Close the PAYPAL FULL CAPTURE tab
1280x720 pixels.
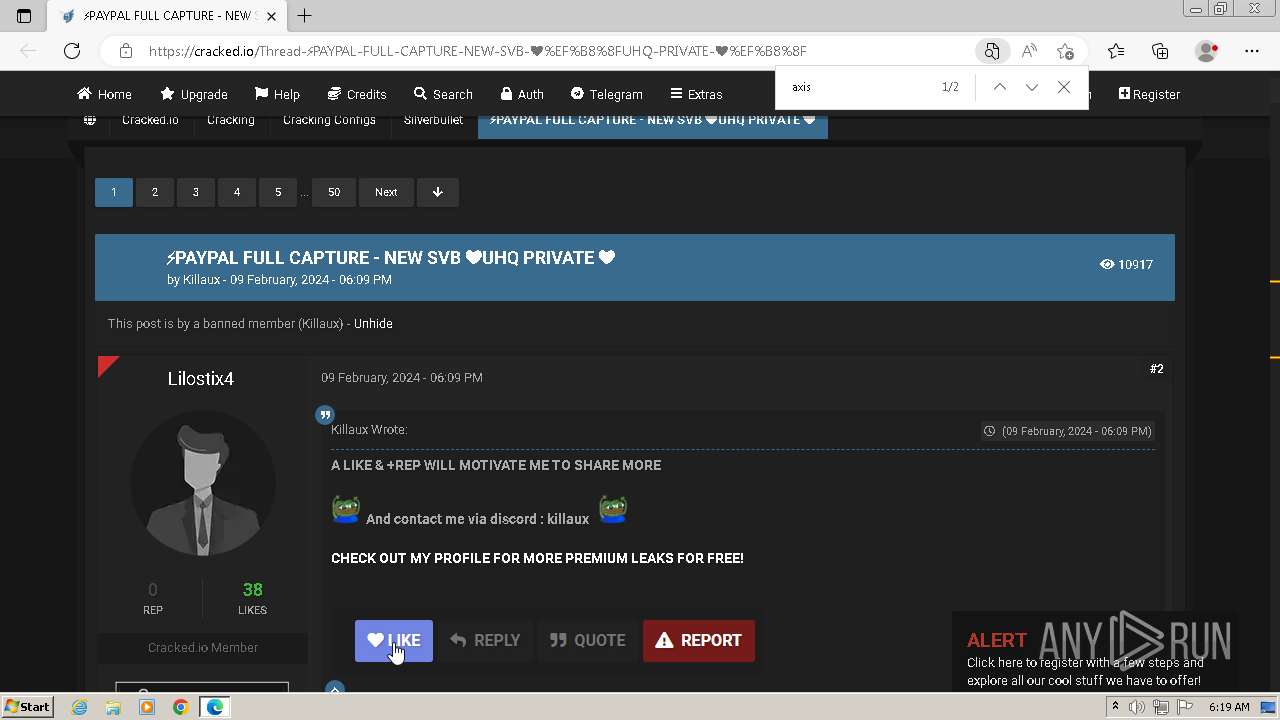pos(271,16)
